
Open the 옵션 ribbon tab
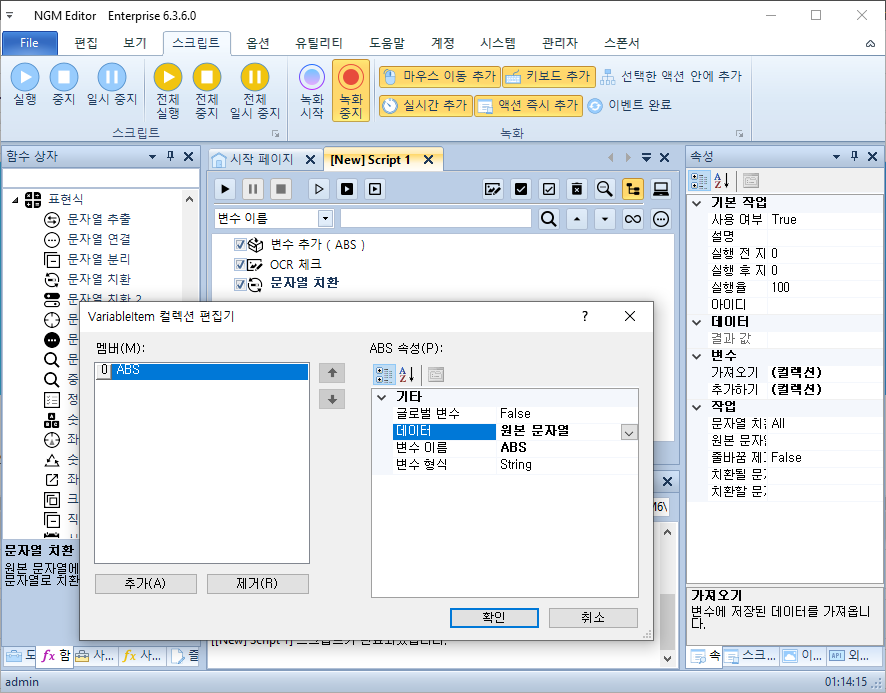(258, 43)
